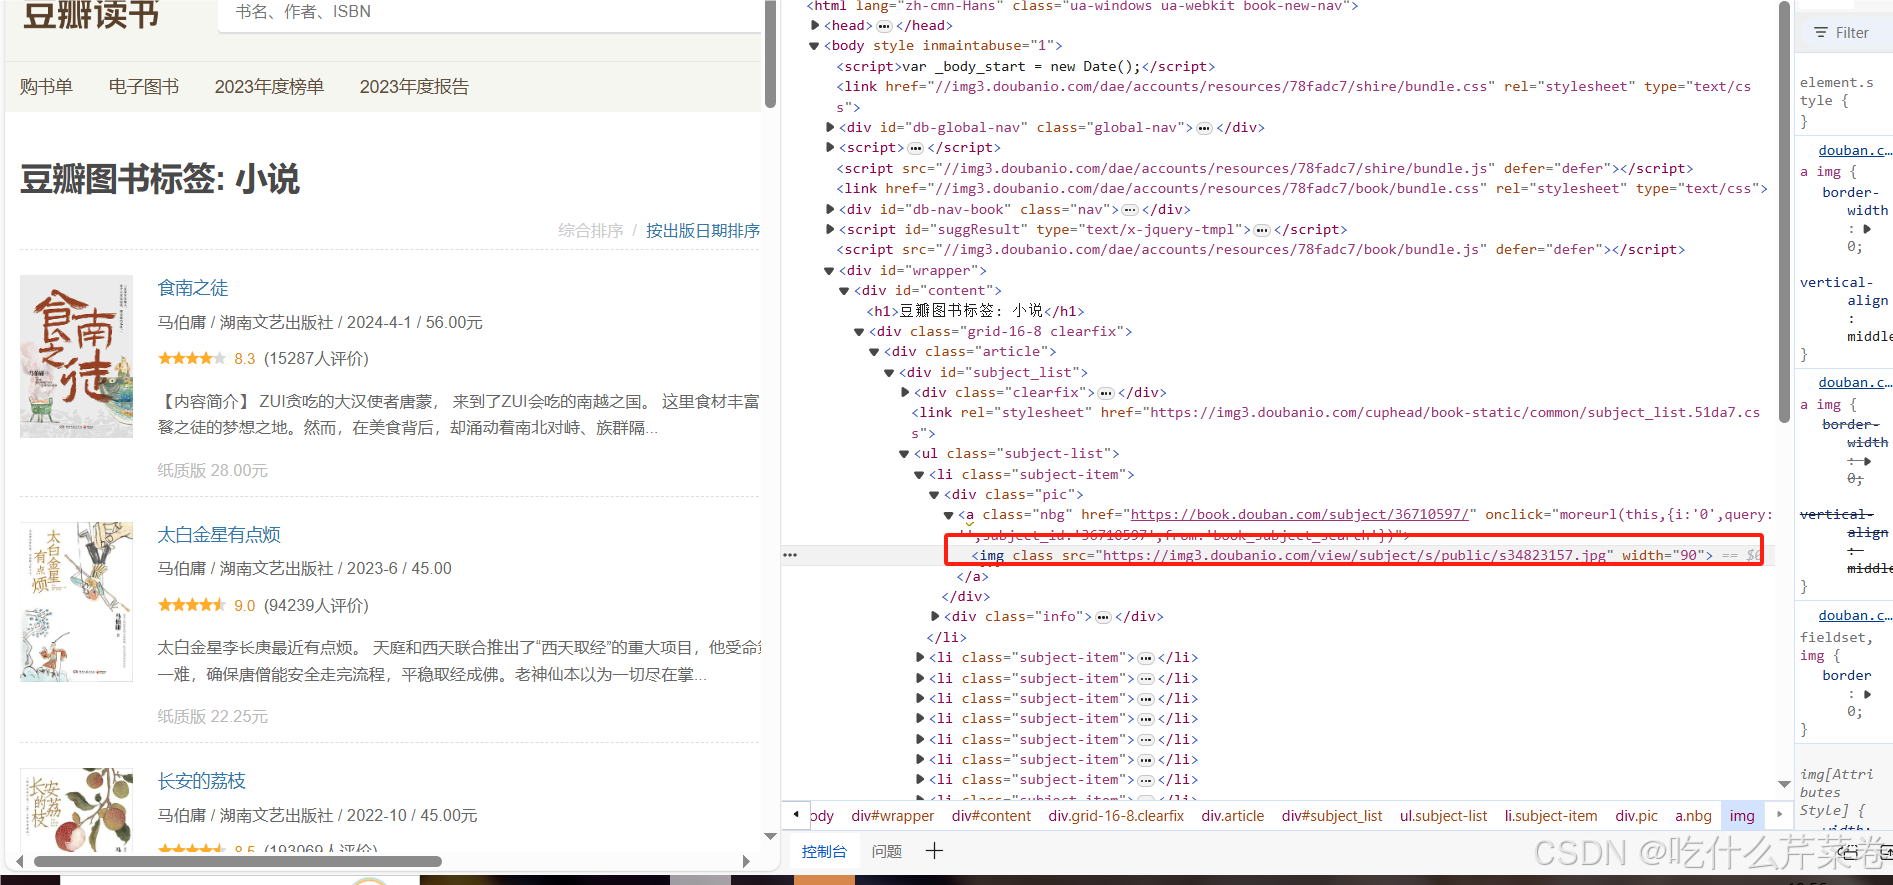Follow the book.douban.com/subject/36710597 href link
The image size is (1893, 885).
[x=1300, y=515]
